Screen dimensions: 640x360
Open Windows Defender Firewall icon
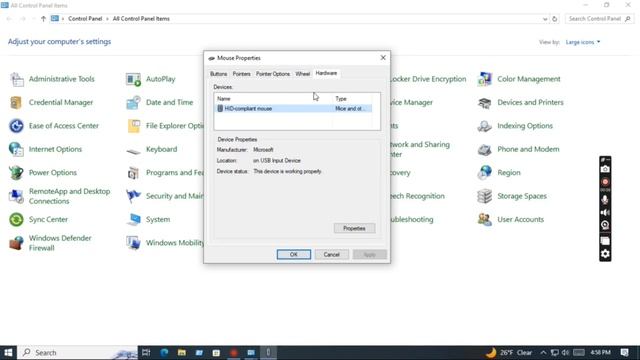click(x=16, y=243)
